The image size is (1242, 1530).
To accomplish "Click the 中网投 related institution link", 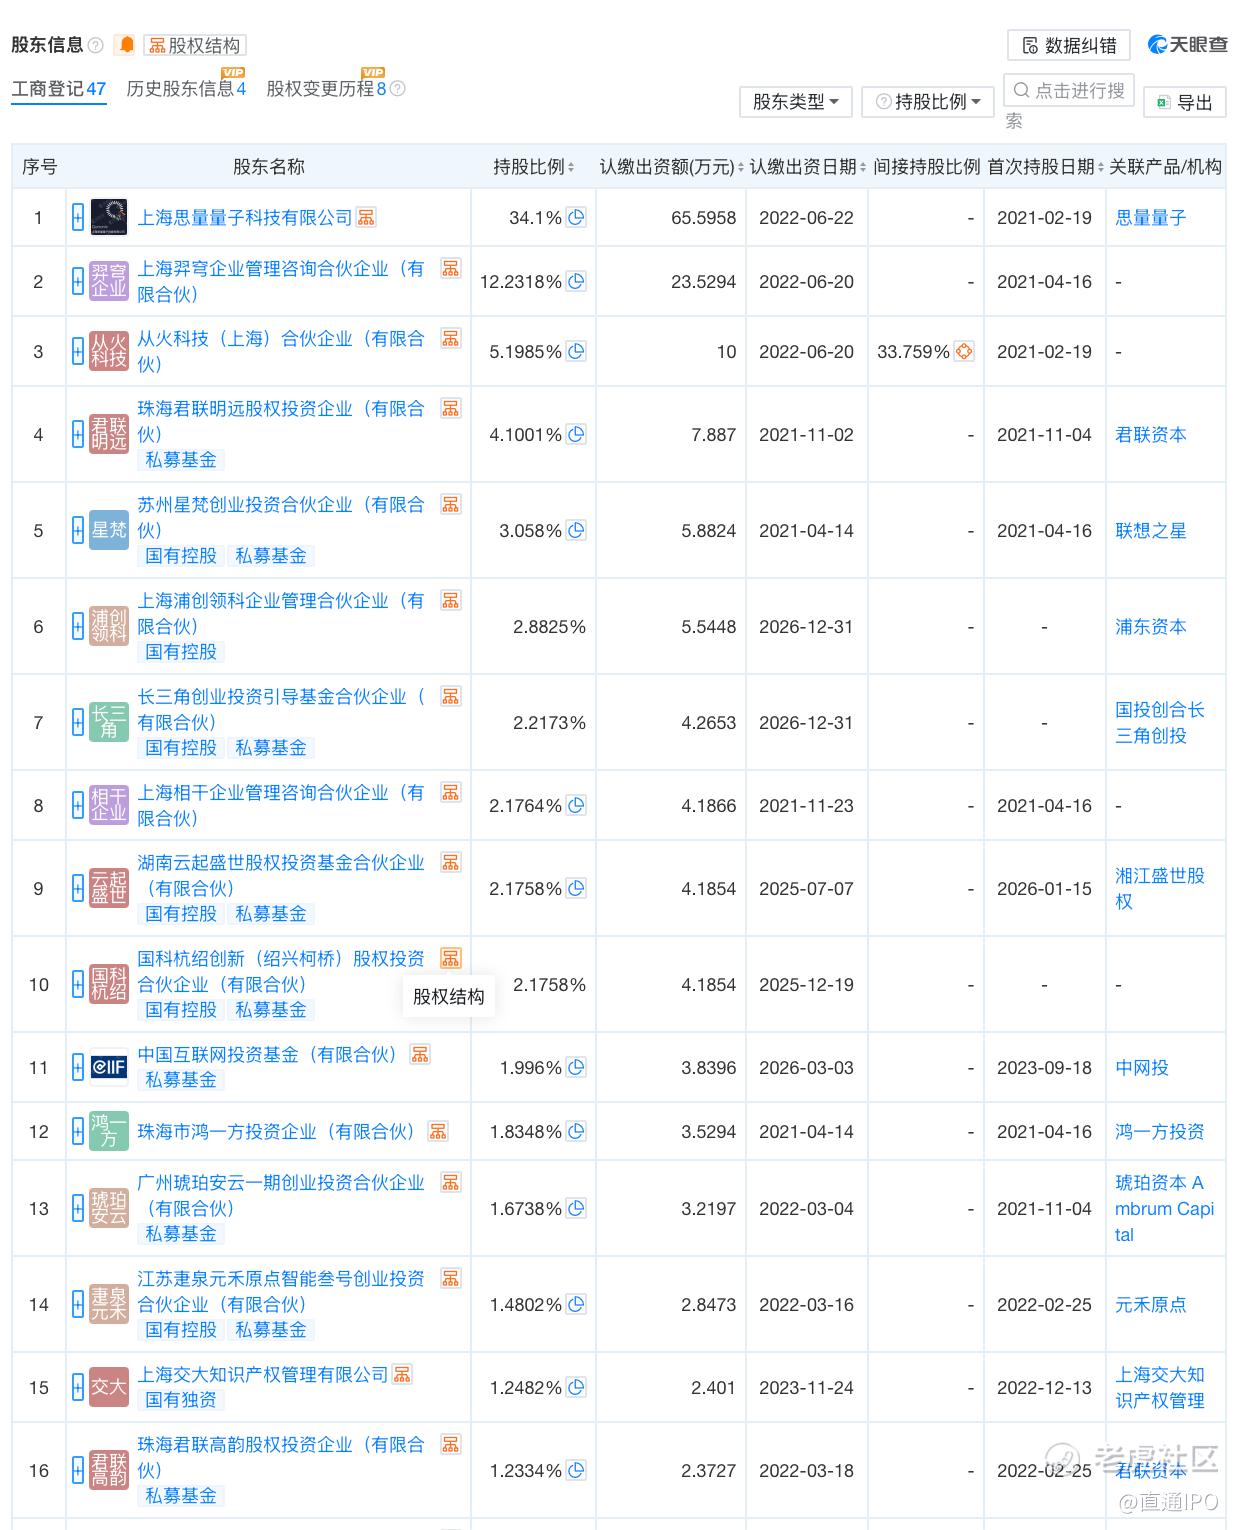I will (1142, 1067).
